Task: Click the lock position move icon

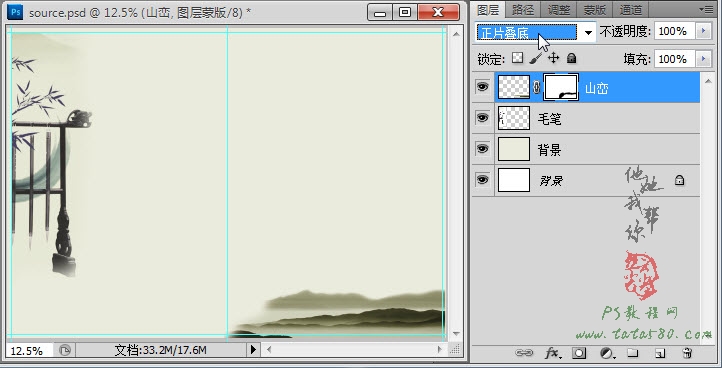Action: pyautogui.click(x=553, y=58)
